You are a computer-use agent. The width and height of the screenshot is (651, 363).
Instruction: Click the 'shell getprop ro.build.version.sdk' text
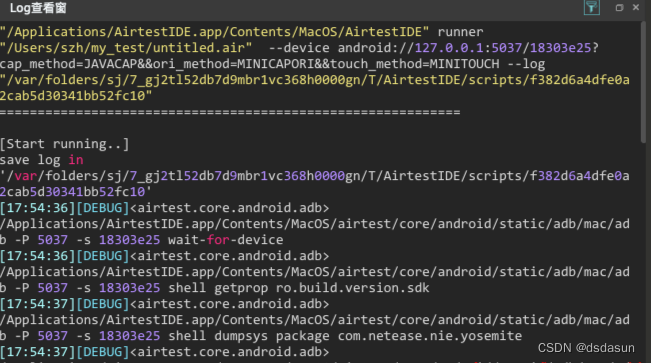299,288
